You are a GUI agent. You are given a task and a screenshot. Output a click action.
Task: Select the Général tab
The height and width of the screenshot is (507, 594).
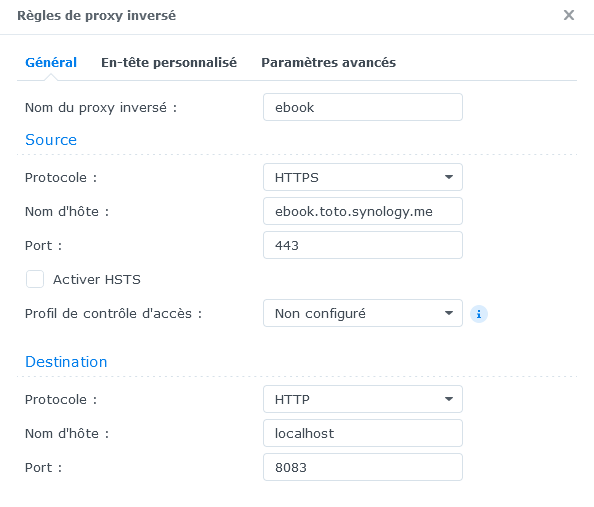51,63
